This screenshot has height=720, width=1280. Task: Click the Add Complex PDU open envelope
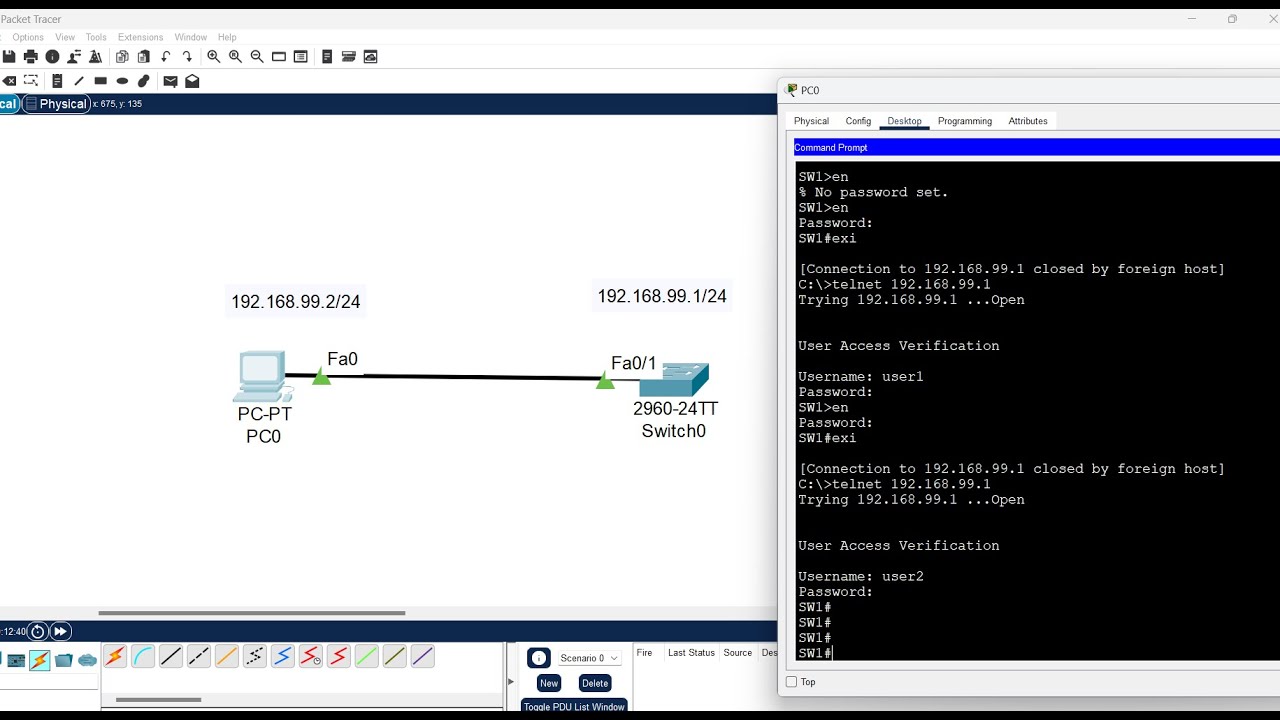tap(192, 81)
